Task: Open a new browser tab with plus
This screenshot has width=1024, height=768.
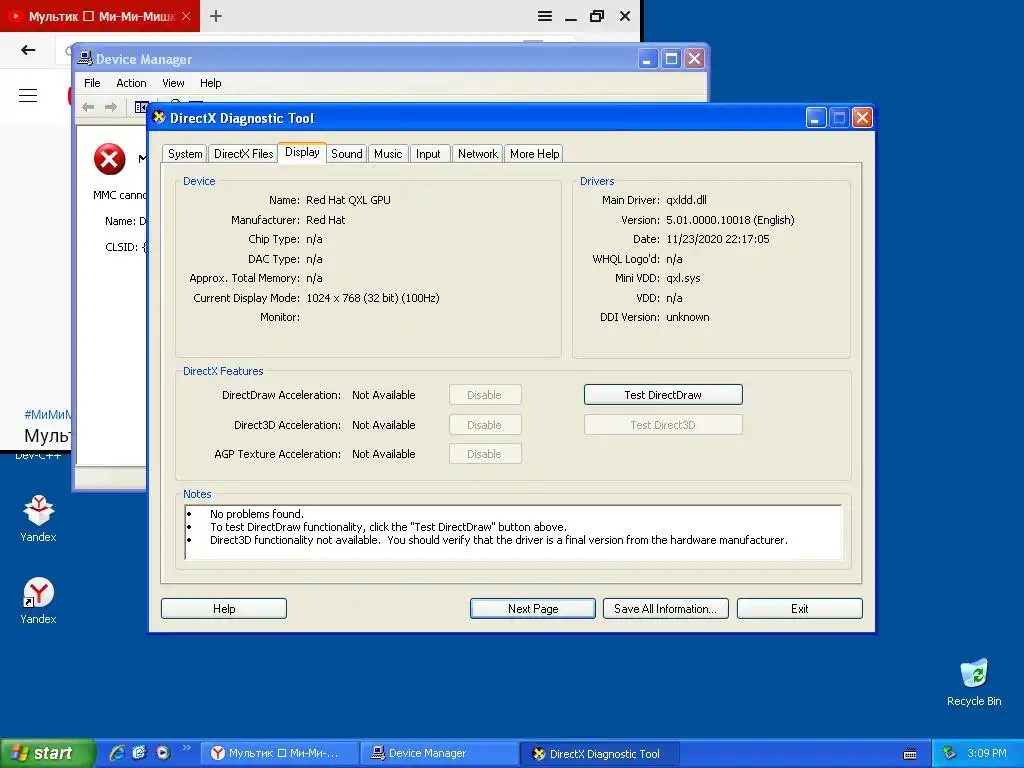Action: pyautogui.click(x=216, y=16)
